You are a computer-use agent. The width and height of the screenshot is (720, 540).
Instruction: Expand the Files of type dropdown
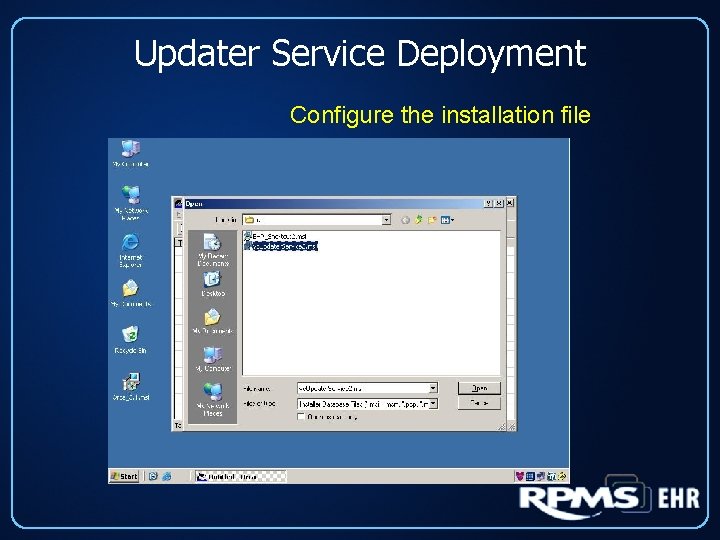tap(433, 404)
